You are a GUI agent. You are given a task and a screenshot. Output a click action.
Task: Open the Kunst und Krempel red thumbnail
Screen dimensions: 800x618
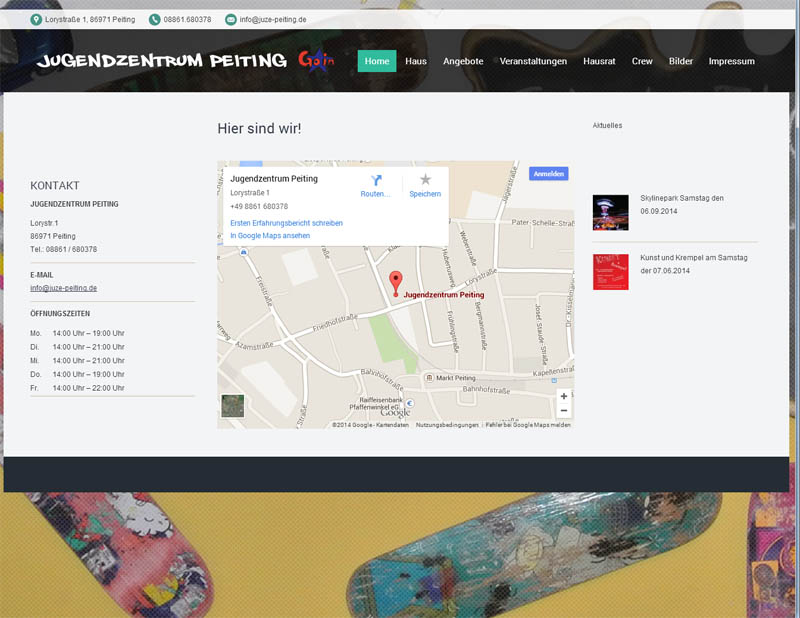(x=611, y=272)
